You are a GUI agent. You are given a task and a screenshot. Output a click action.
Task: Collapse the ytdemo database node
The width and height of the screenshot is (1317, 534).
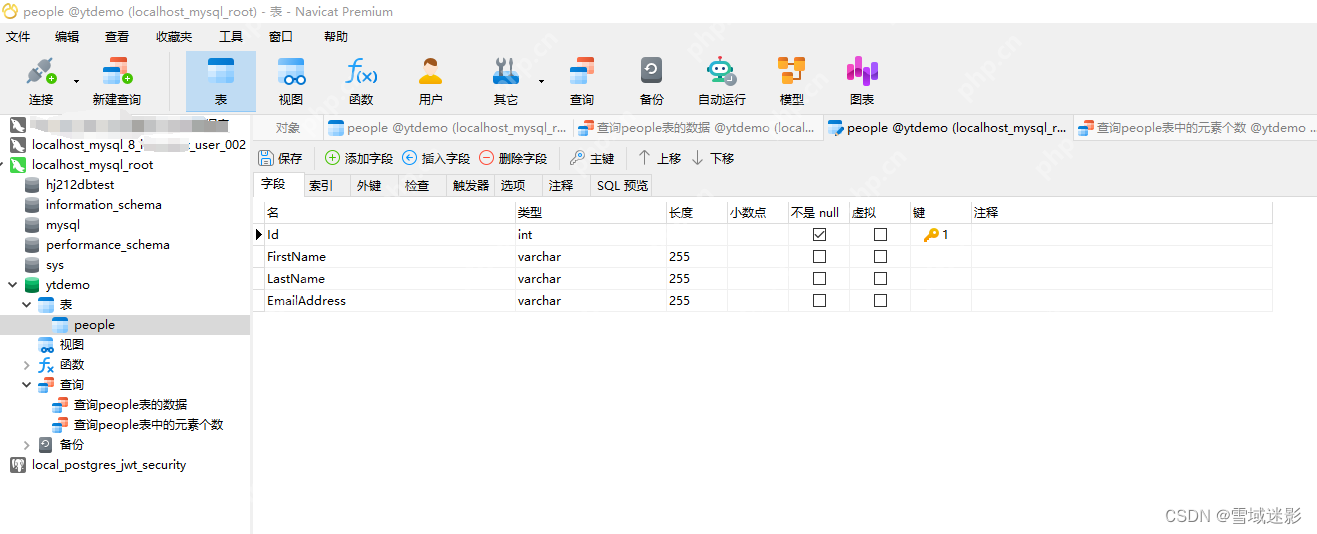[x=13, y=285]
